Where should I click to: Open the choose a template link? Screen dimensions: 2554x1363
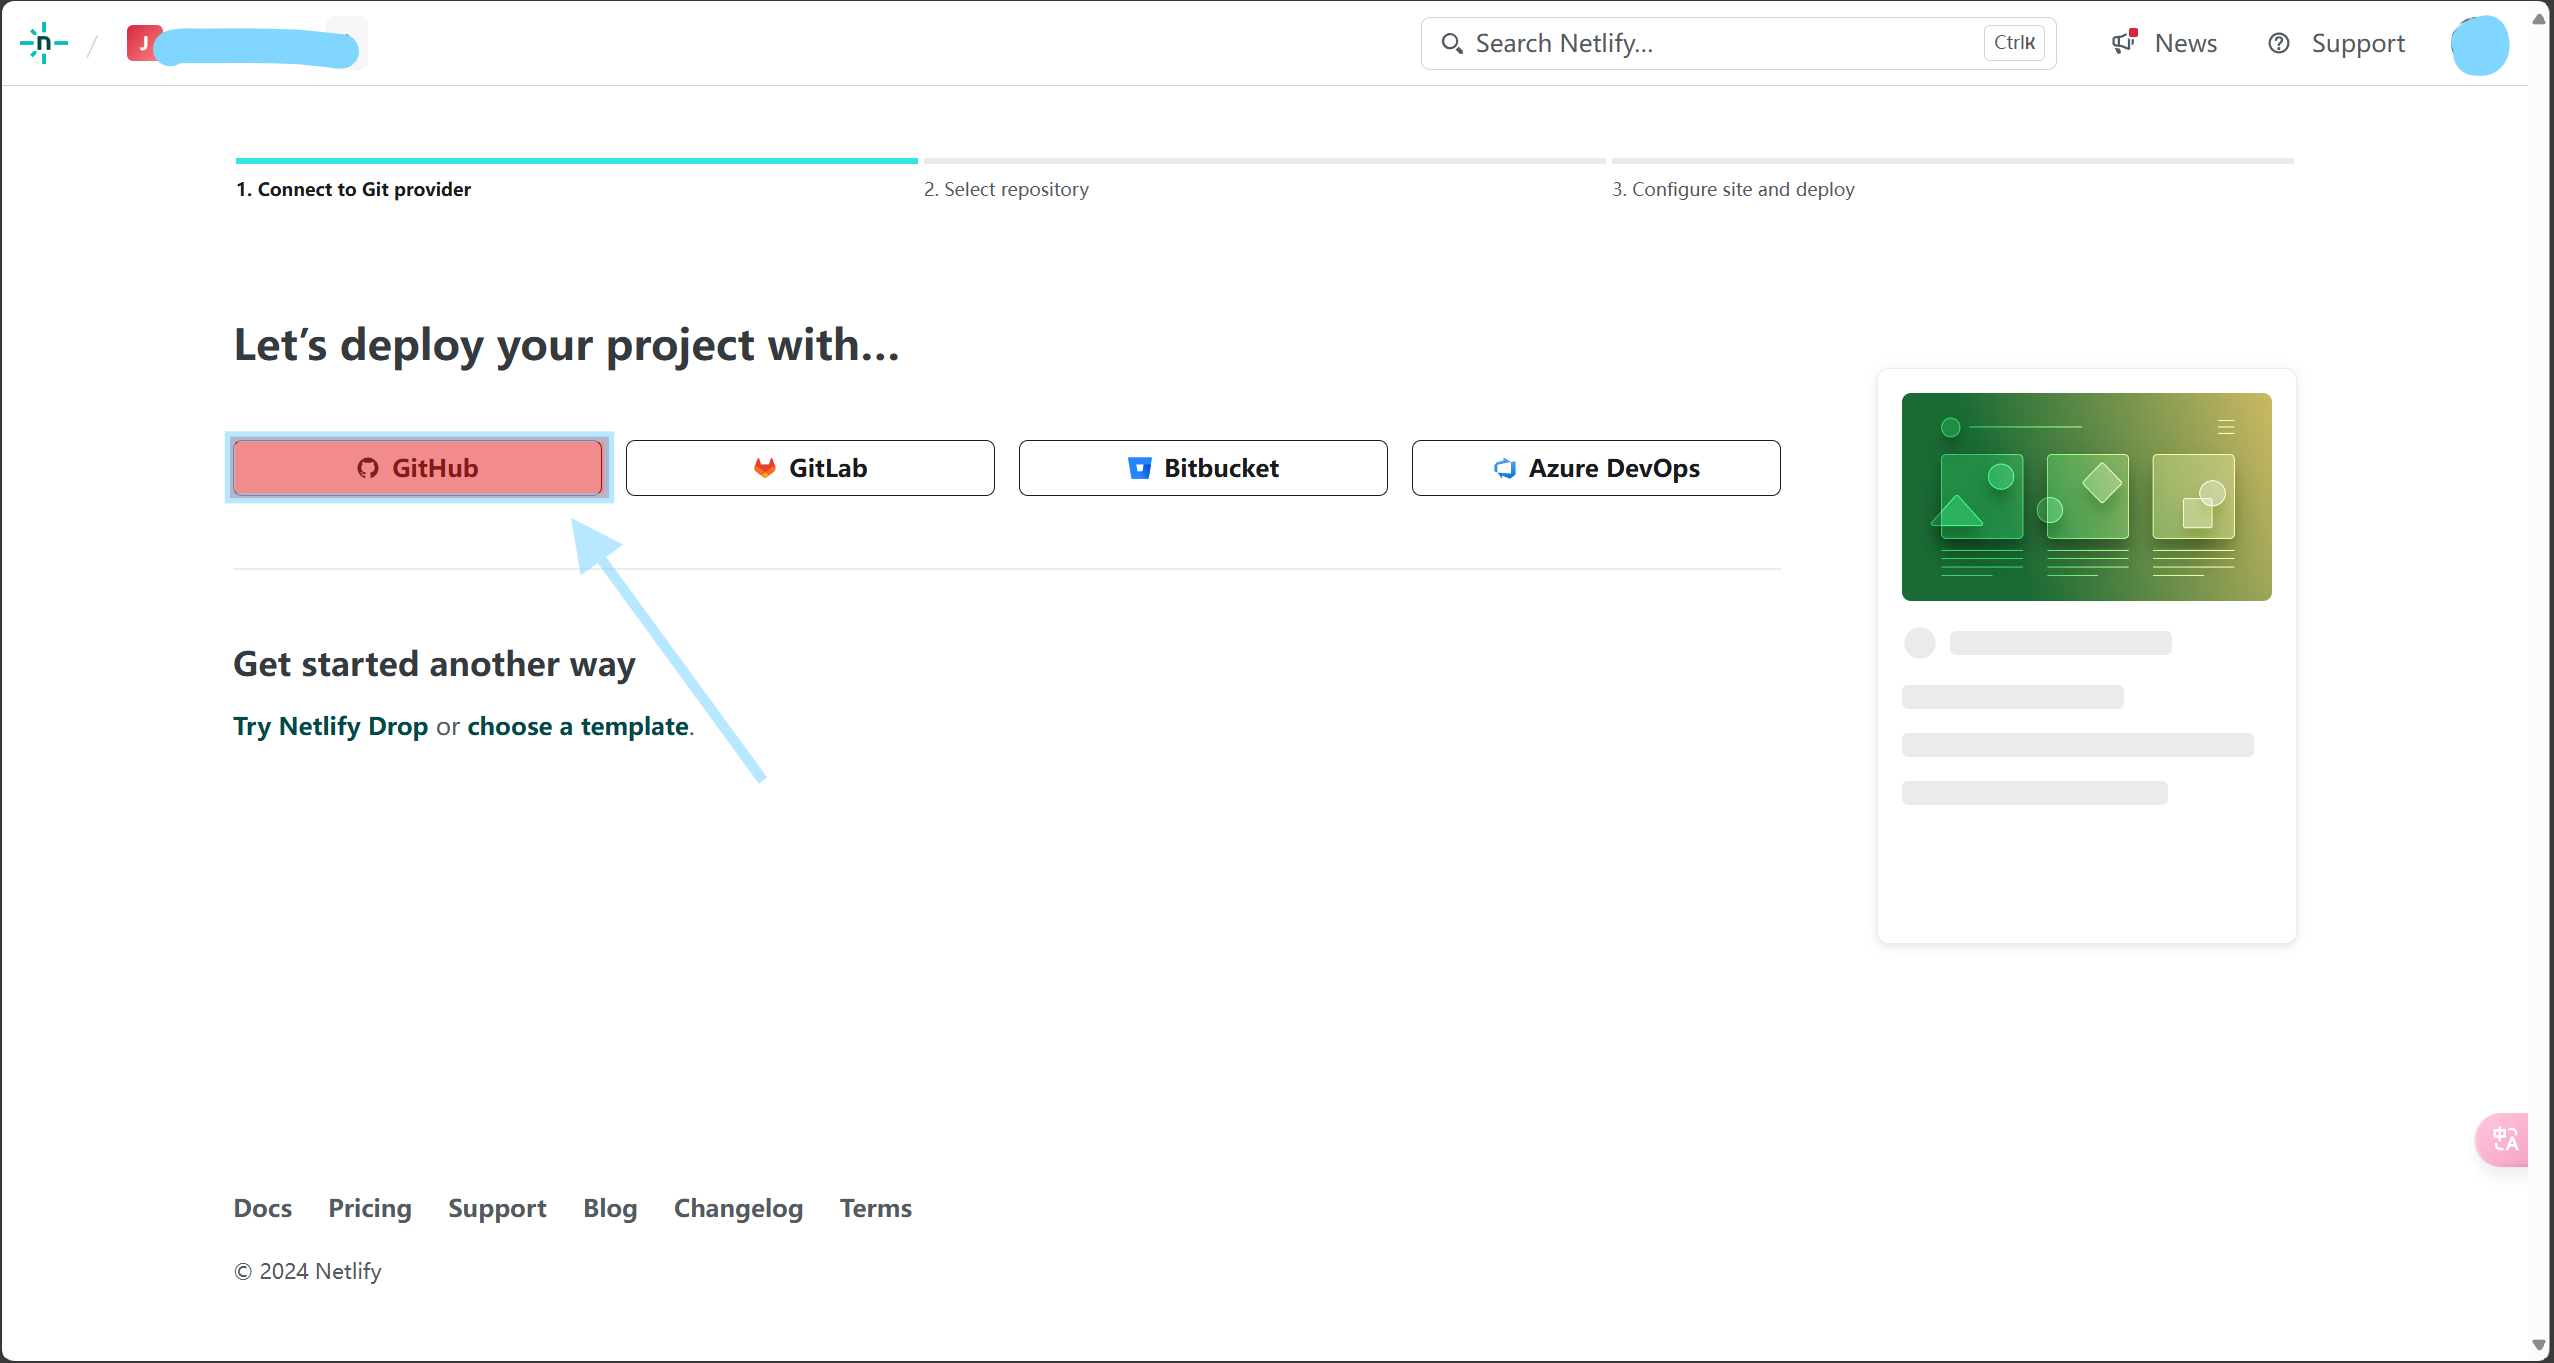point(578,726)
